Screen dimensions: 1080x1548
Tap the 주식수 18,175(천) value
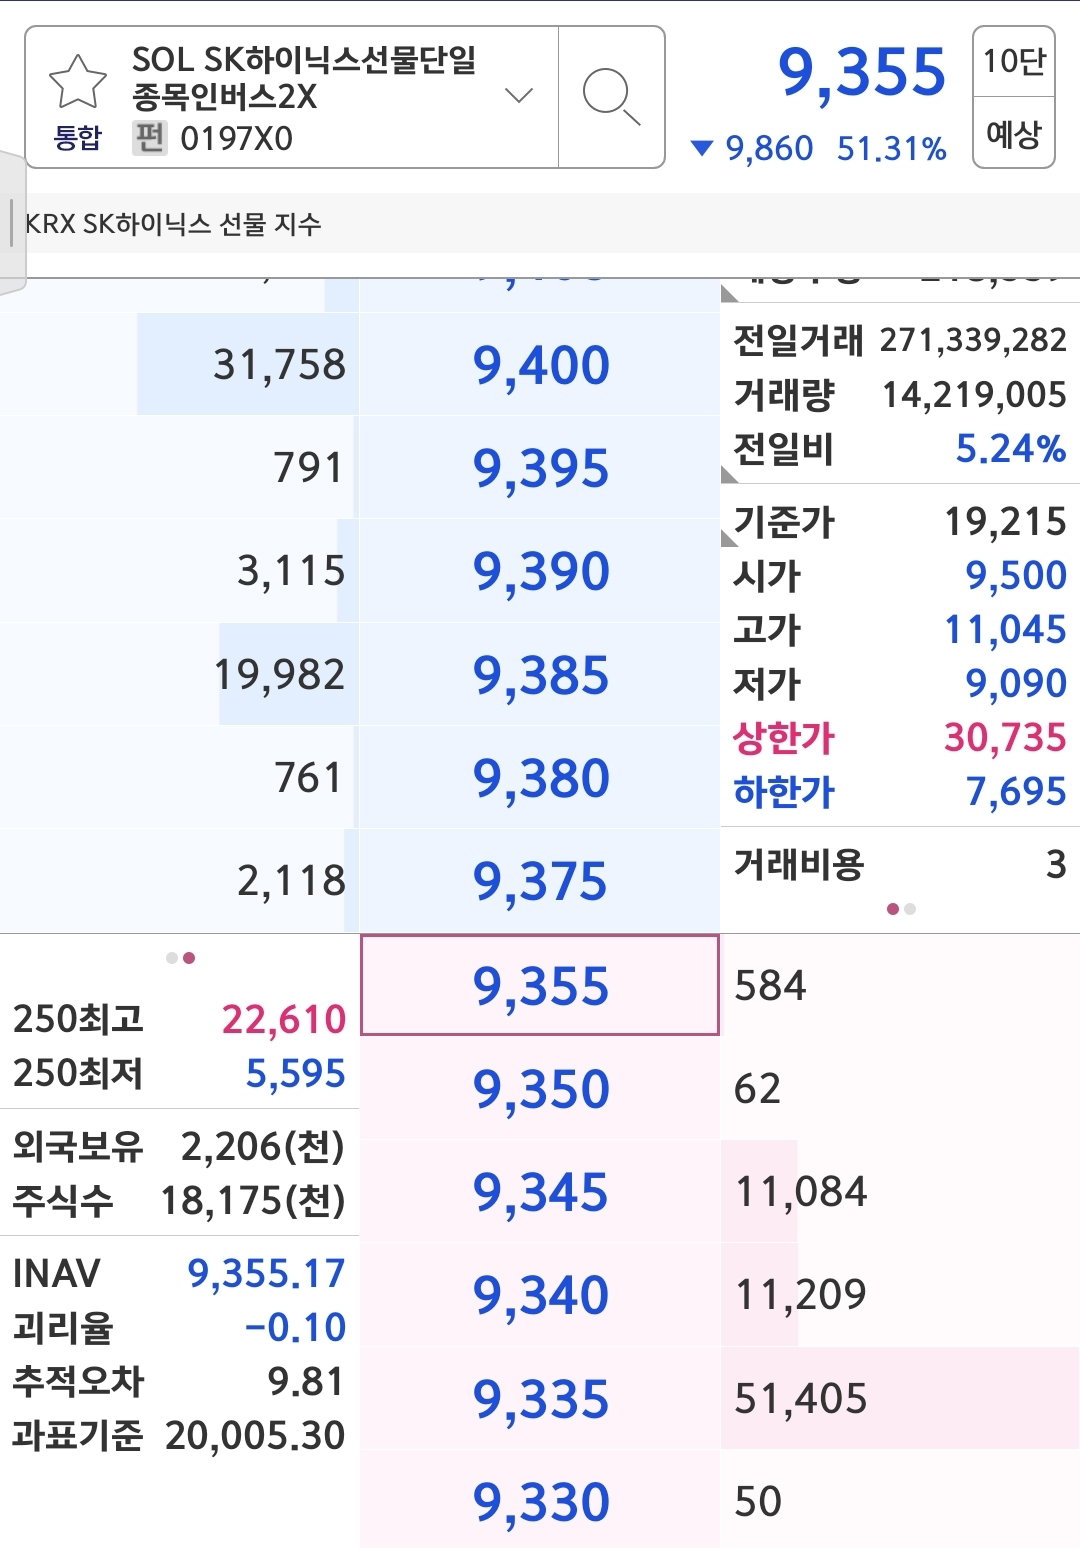point(253,1201)
